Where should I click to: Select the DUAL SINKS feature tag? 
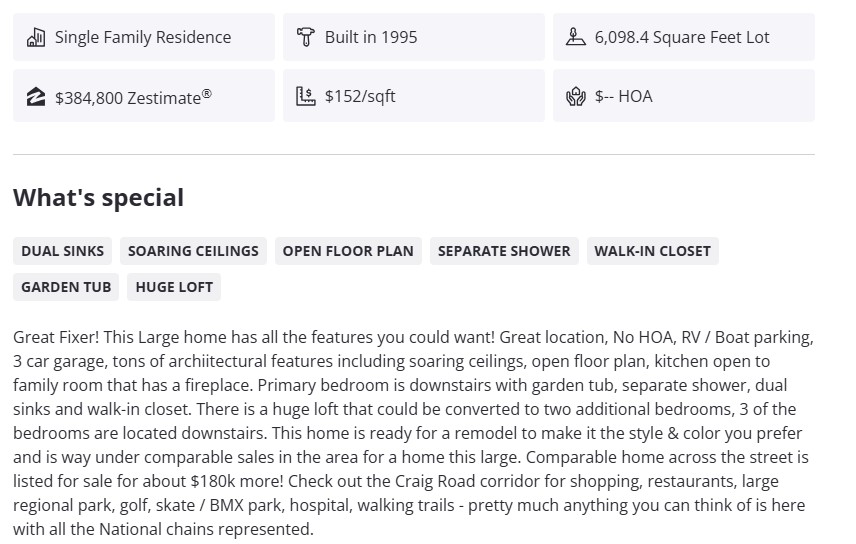63,251
